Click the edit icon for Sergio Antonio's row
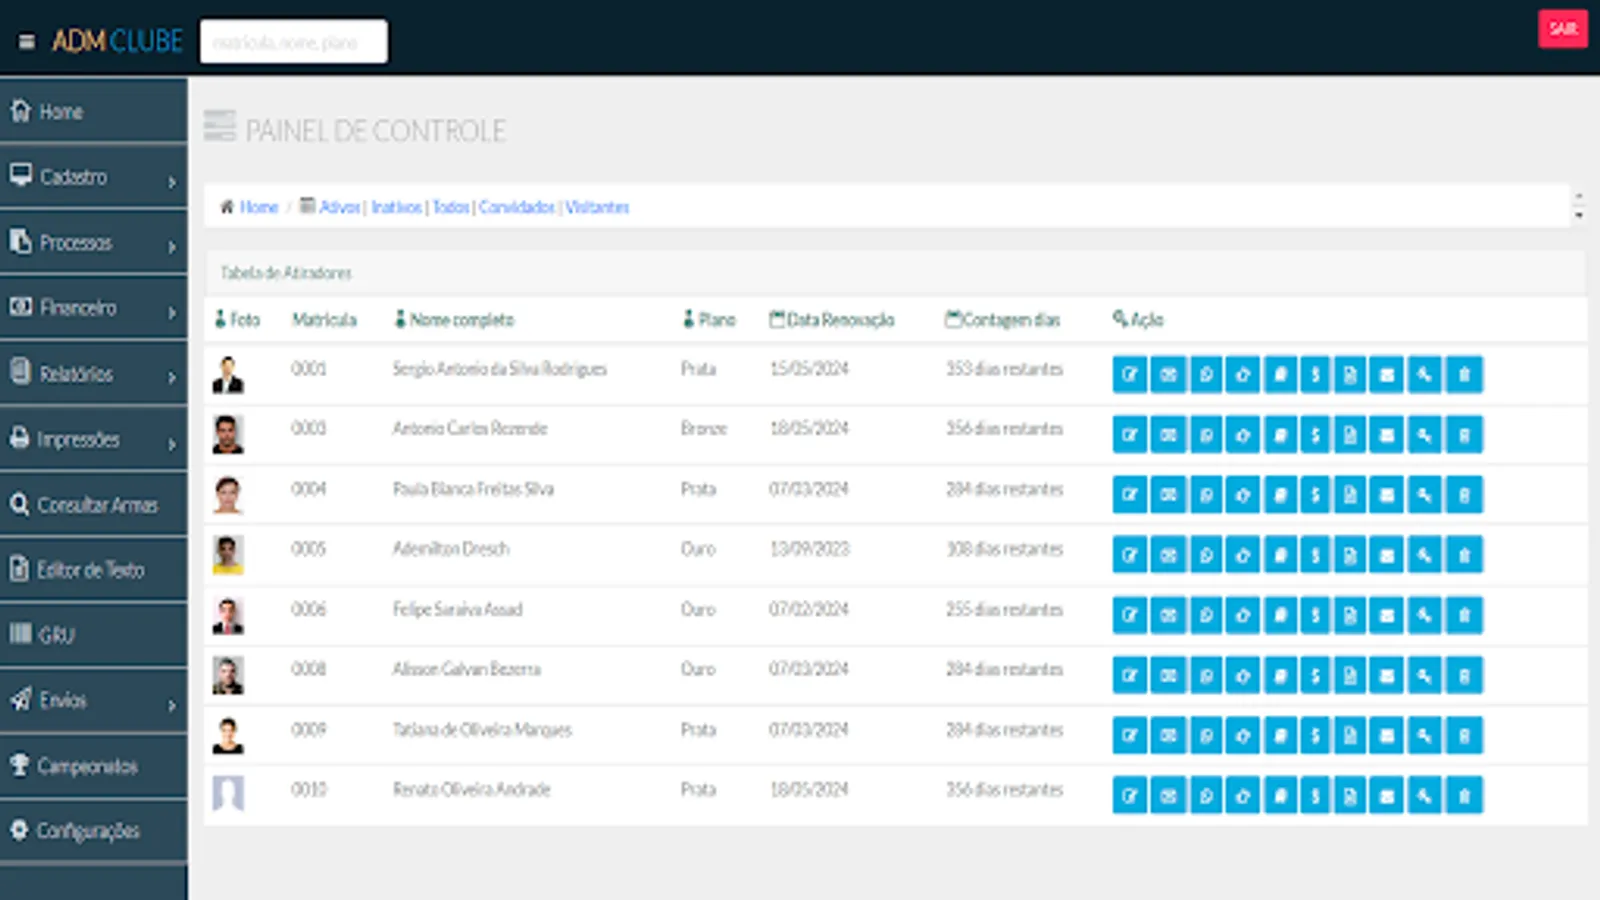The height and width of the screenshot is (900, 1600). pyautogui.click(x=1129, y=375)
